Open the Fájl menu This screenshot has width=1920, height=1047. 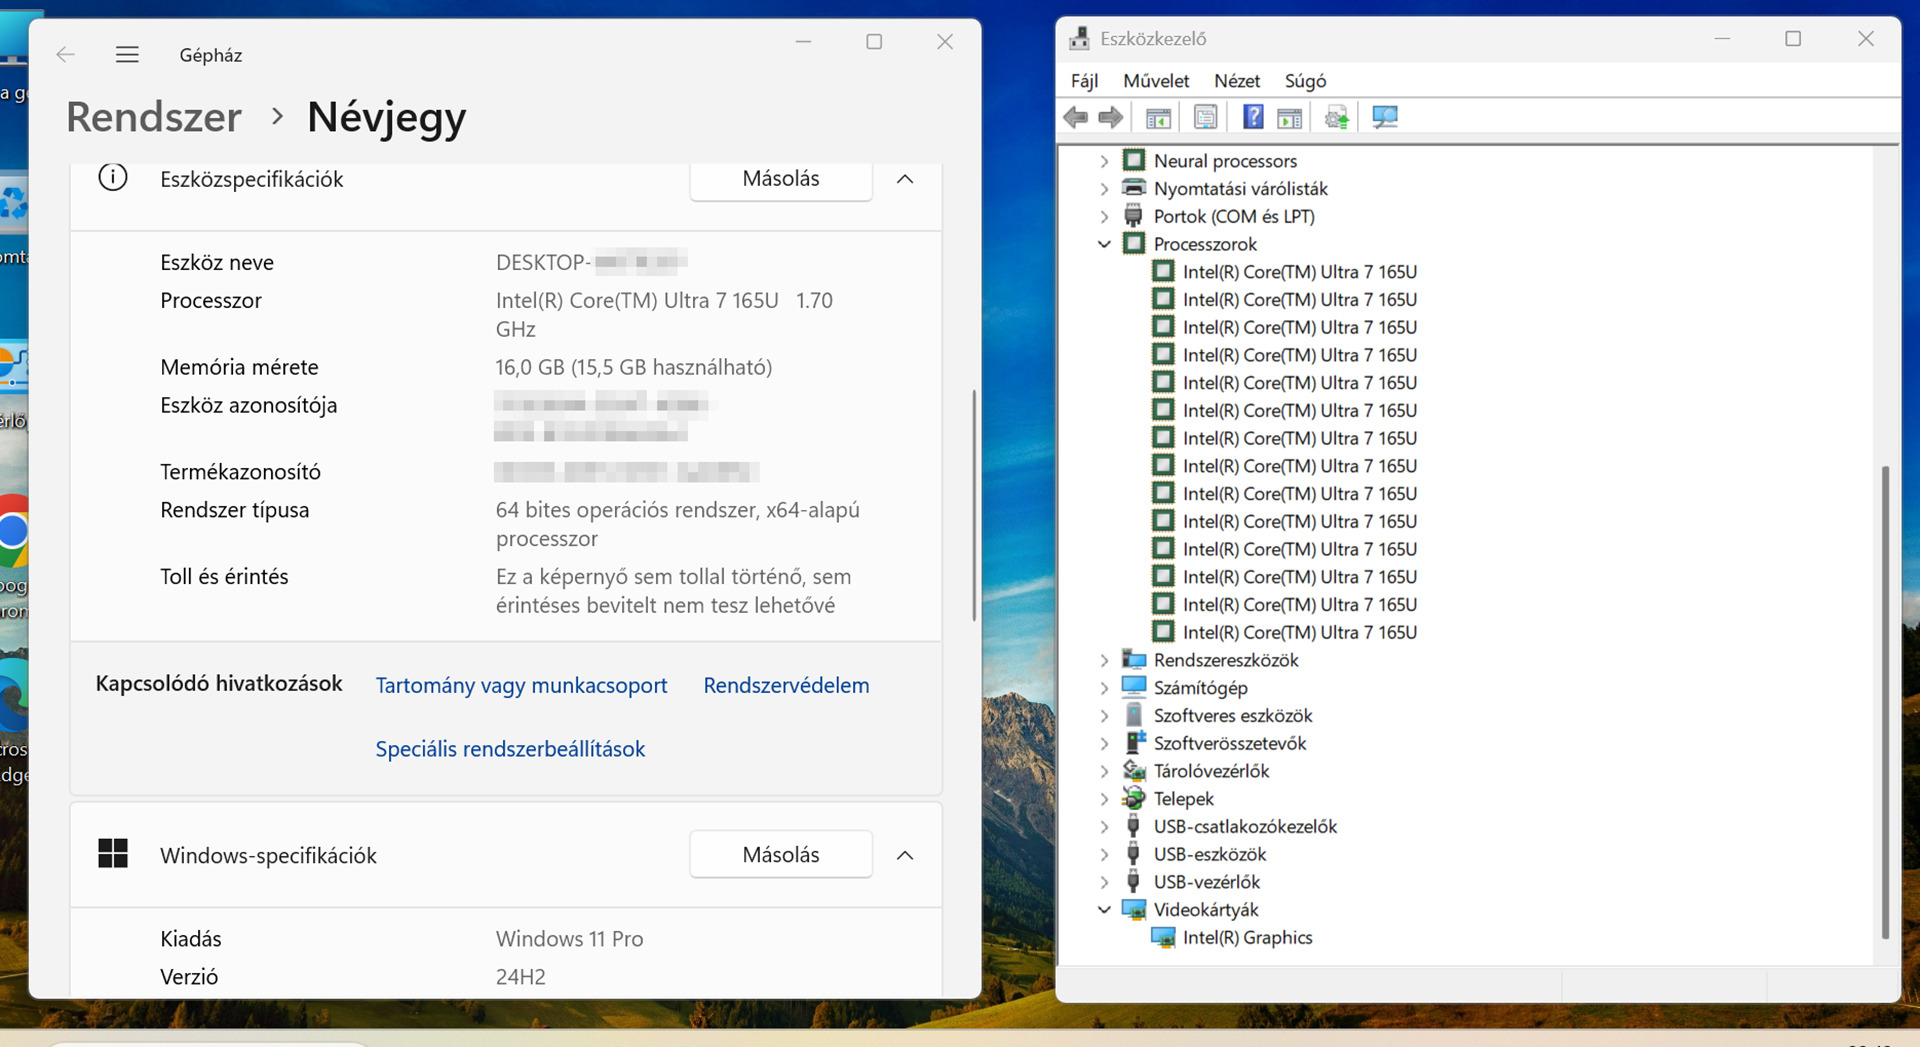pos(1084,81)
